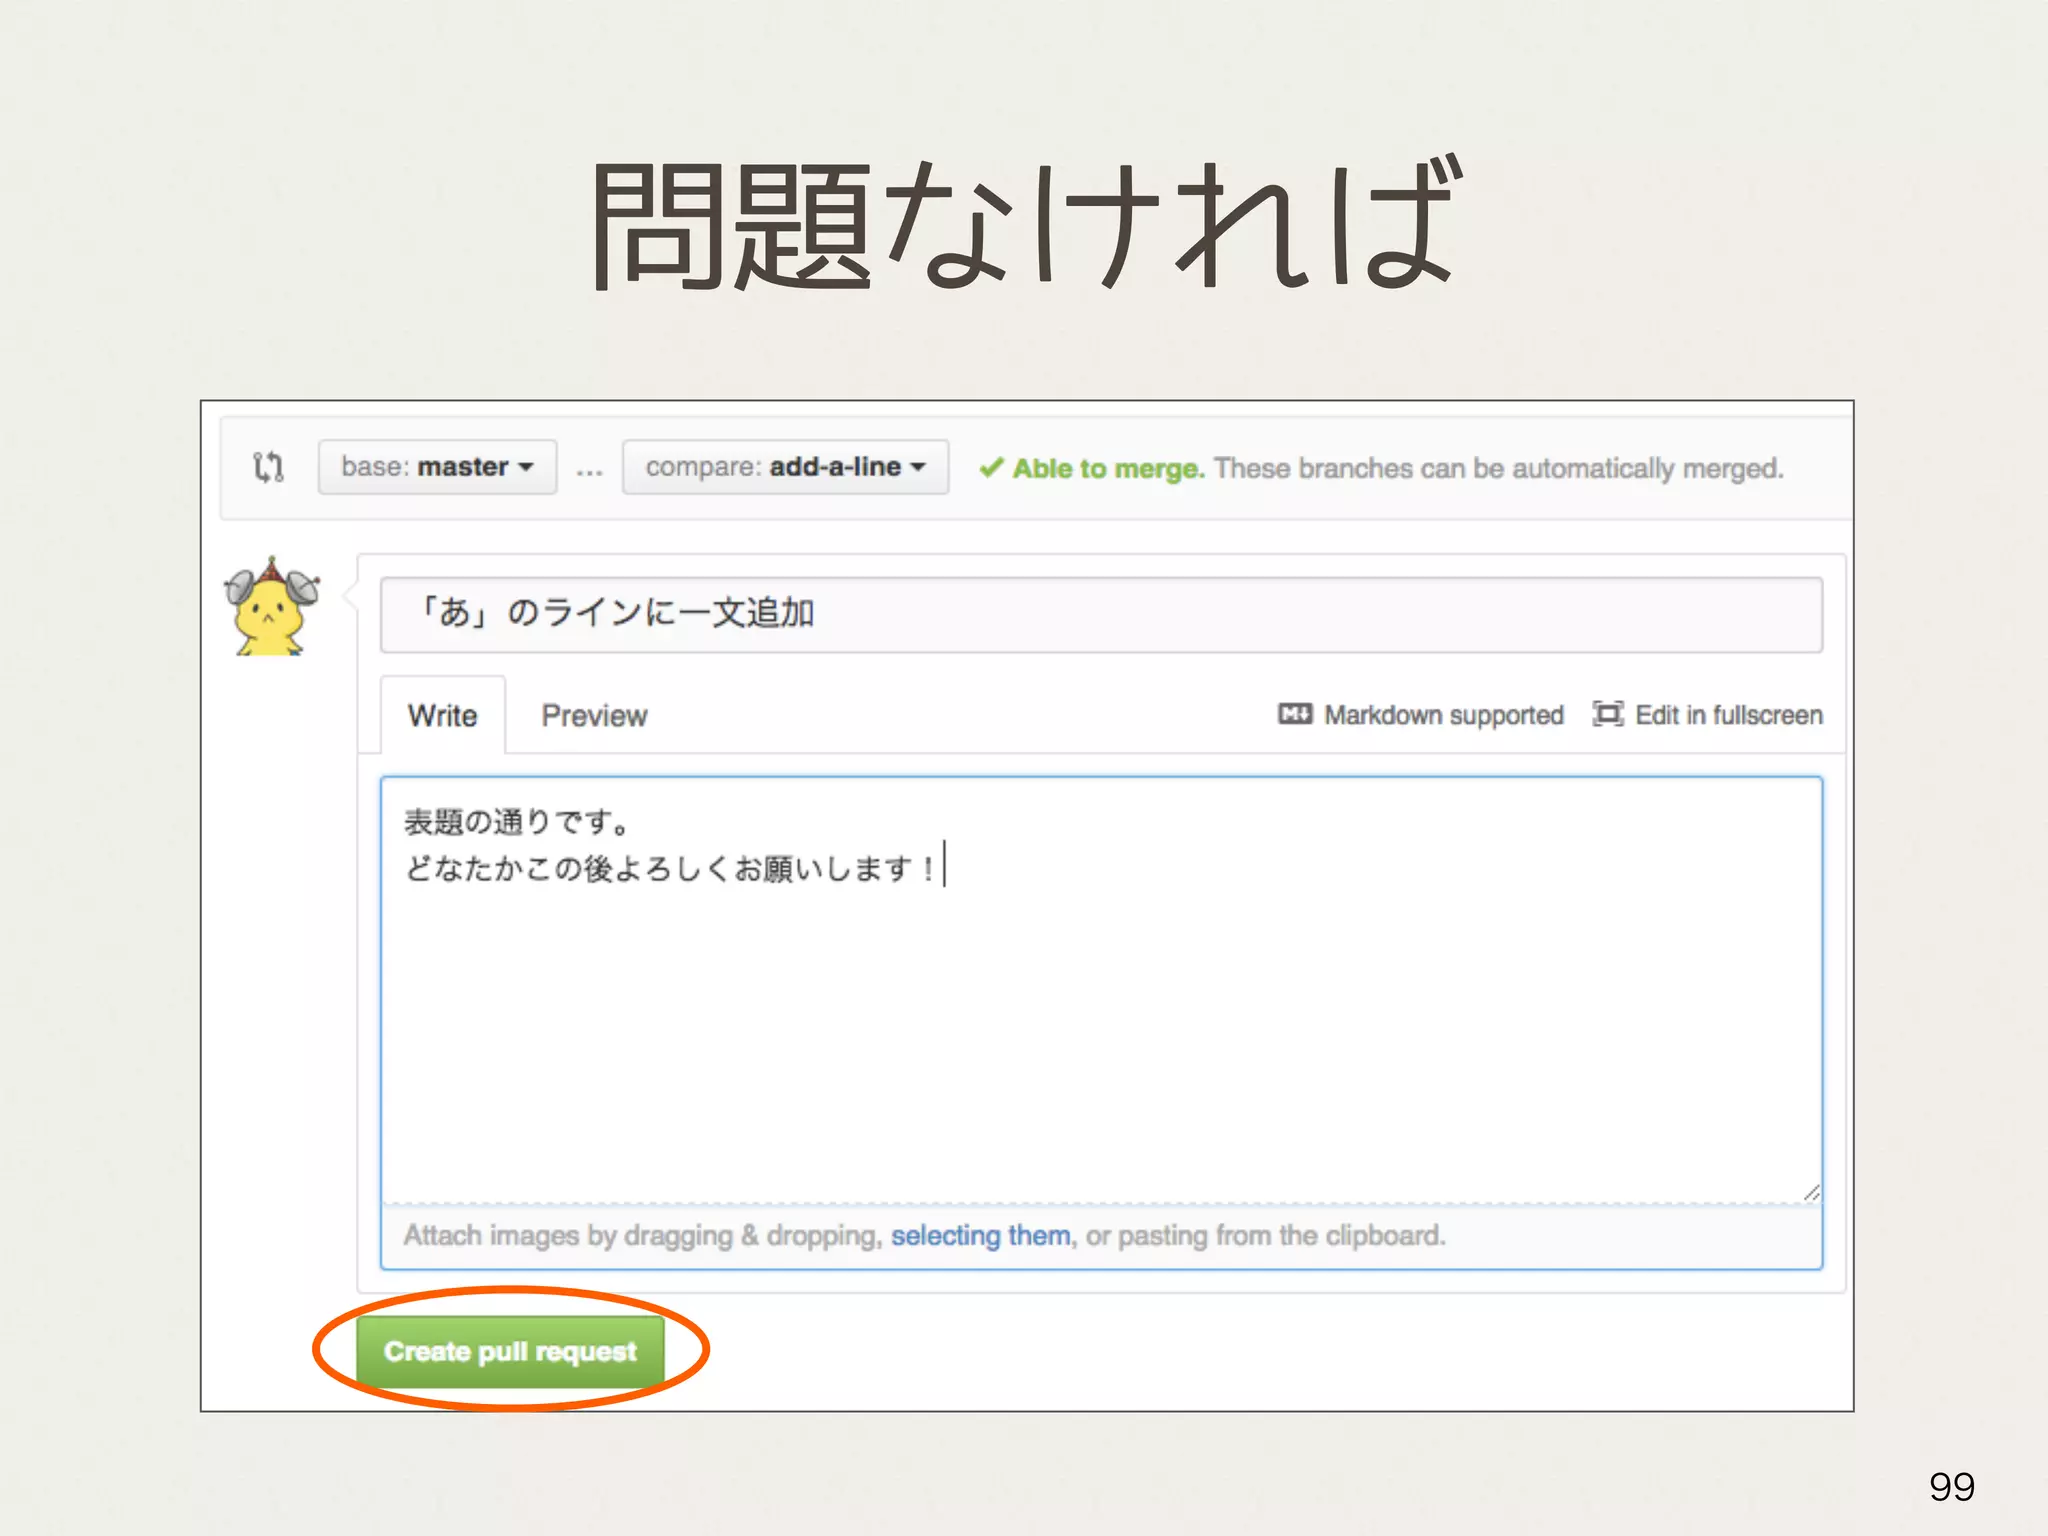Open the Markdown supported link
2048x1536 pixels.
[x=1443, y=715]
